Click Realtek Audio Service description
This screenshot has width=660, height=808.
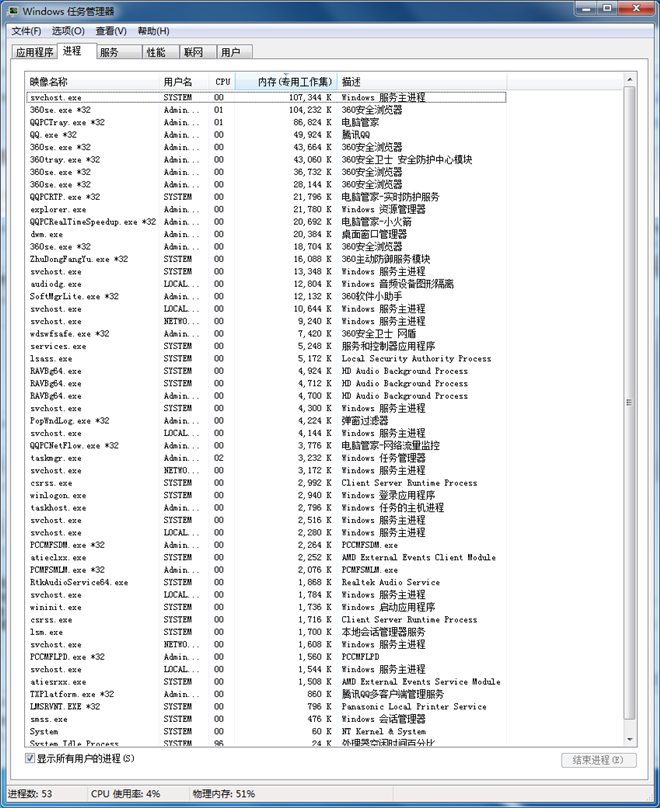(x=391, y=582)
